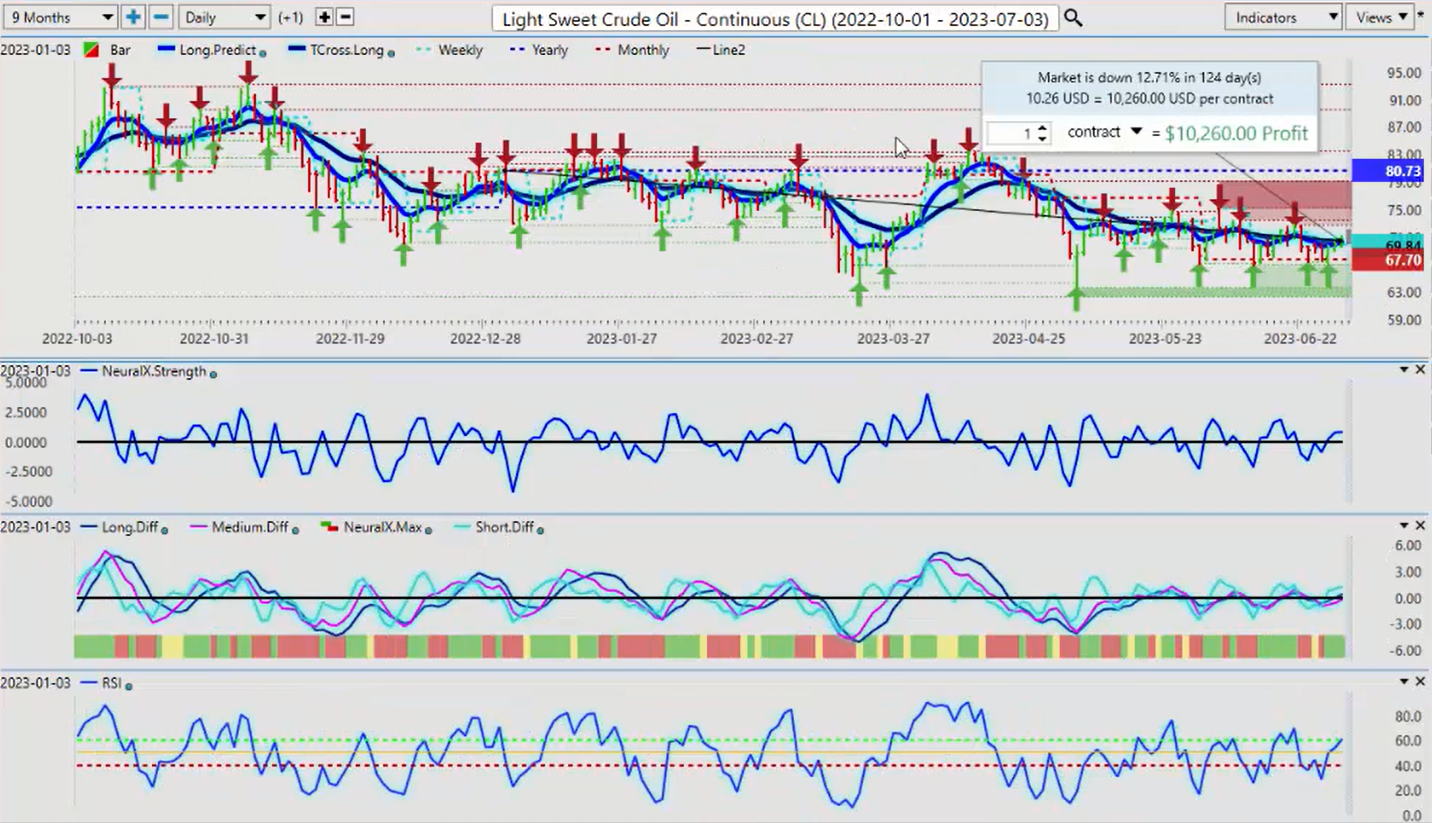Click the Bar chart type legend icon

coord(91,50)
